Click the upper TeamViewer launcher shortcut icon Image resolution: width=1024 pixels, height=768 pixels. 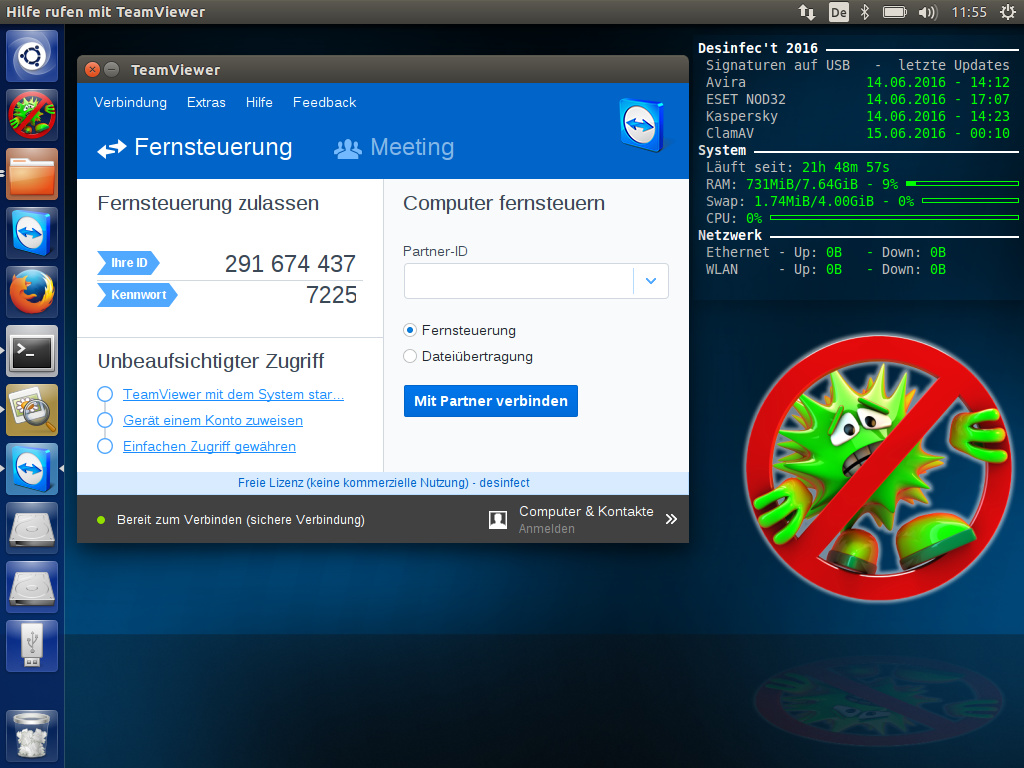pos(32,233)
